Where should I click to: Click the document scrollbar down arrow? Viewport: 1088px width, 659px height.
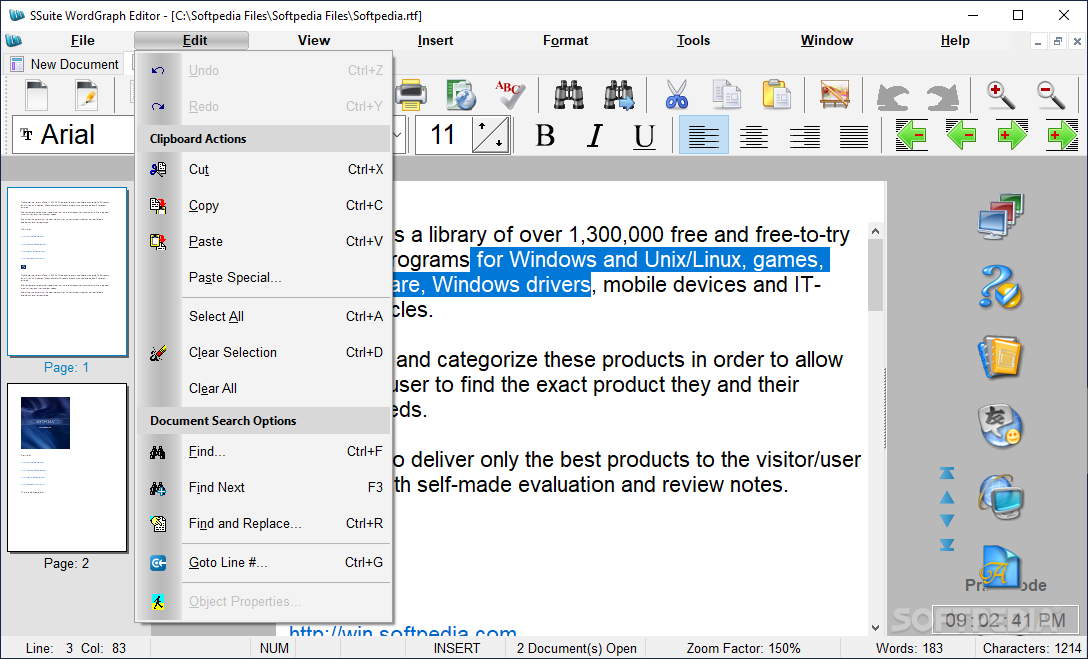pyautogui.click(x=876, y=628)
